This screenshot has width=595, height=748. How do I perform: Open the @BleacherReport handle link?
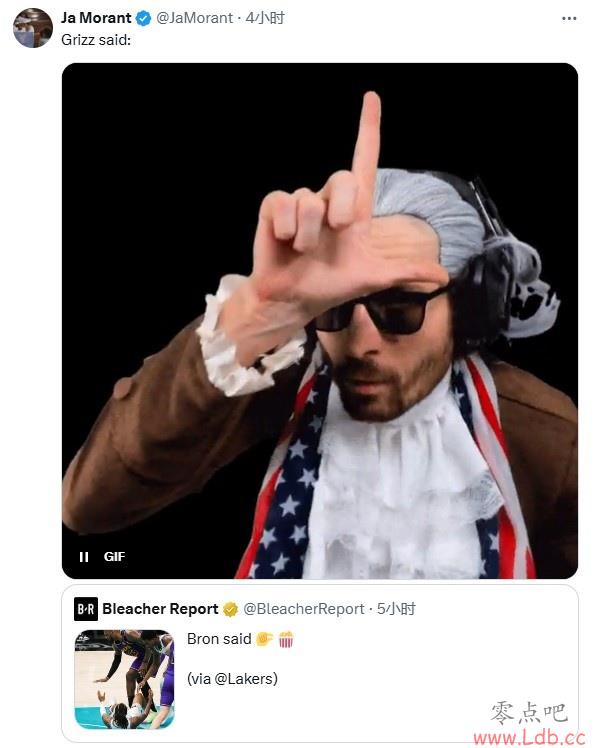coord(303,609)
